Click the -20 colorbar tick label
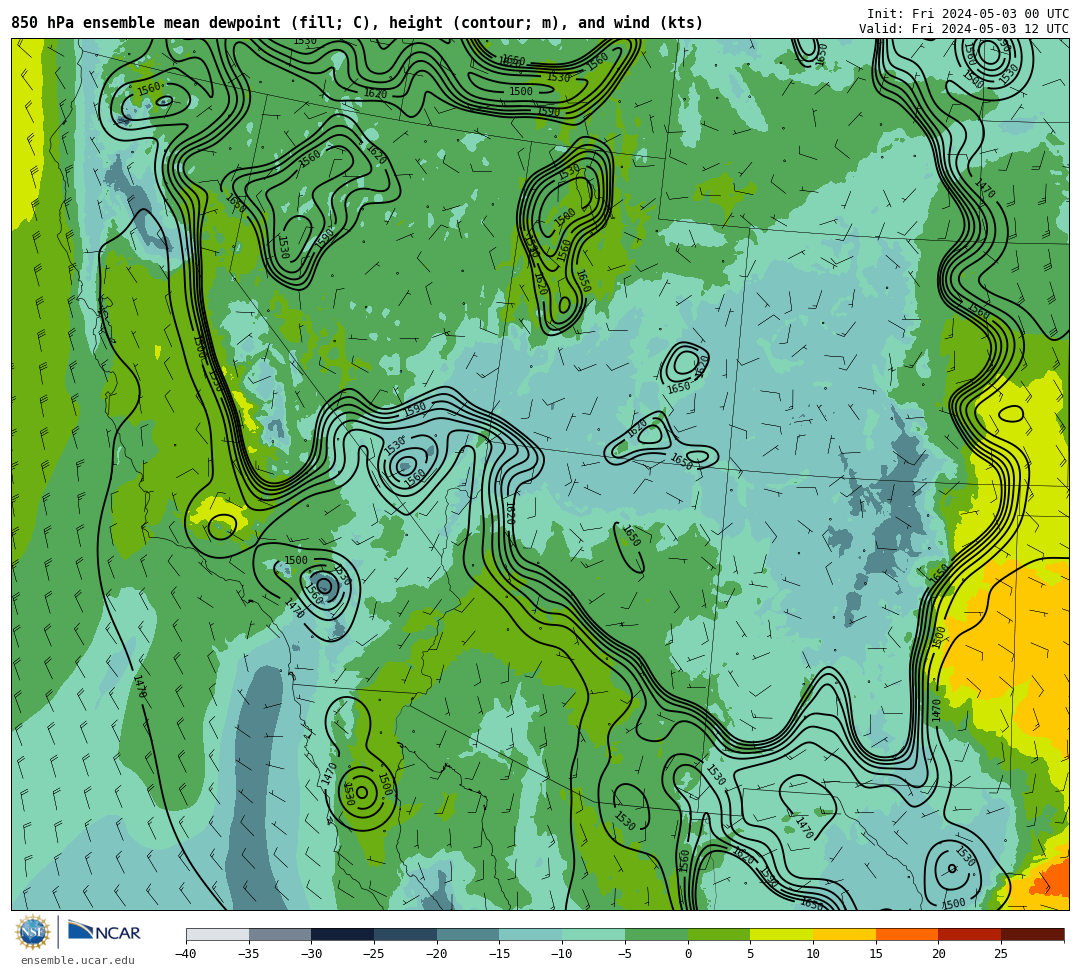The width and height of the screenshot is (1080, 973). [x=436, y=954]
